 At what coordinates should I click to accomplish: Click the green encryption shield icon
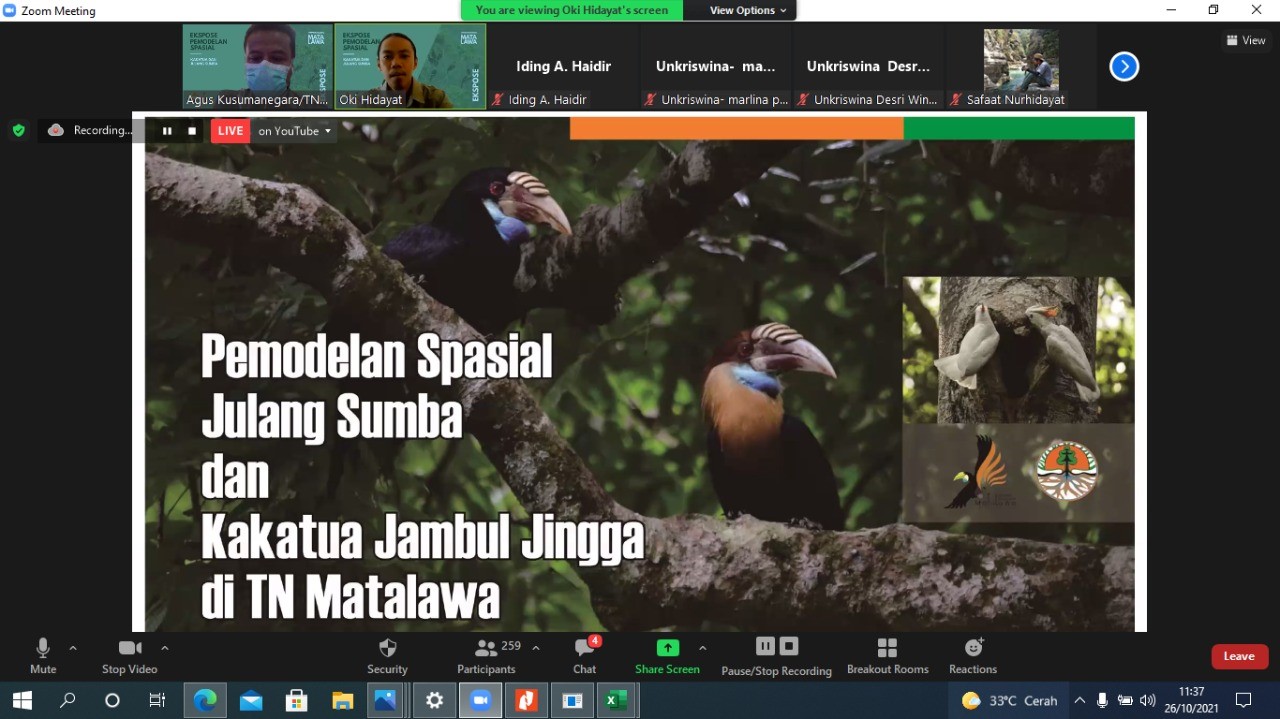[x=18, y=130]
